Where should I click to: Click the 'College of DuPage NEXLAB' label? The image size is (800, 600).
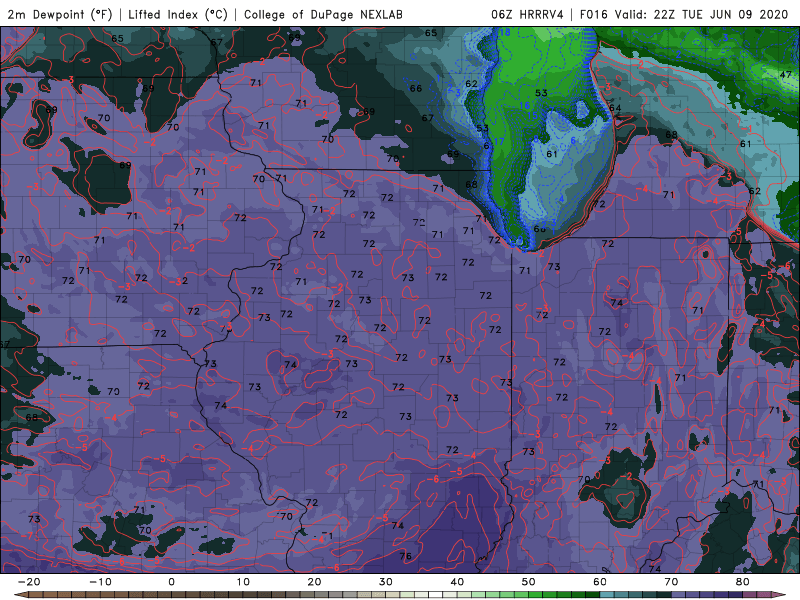(323, 14)
